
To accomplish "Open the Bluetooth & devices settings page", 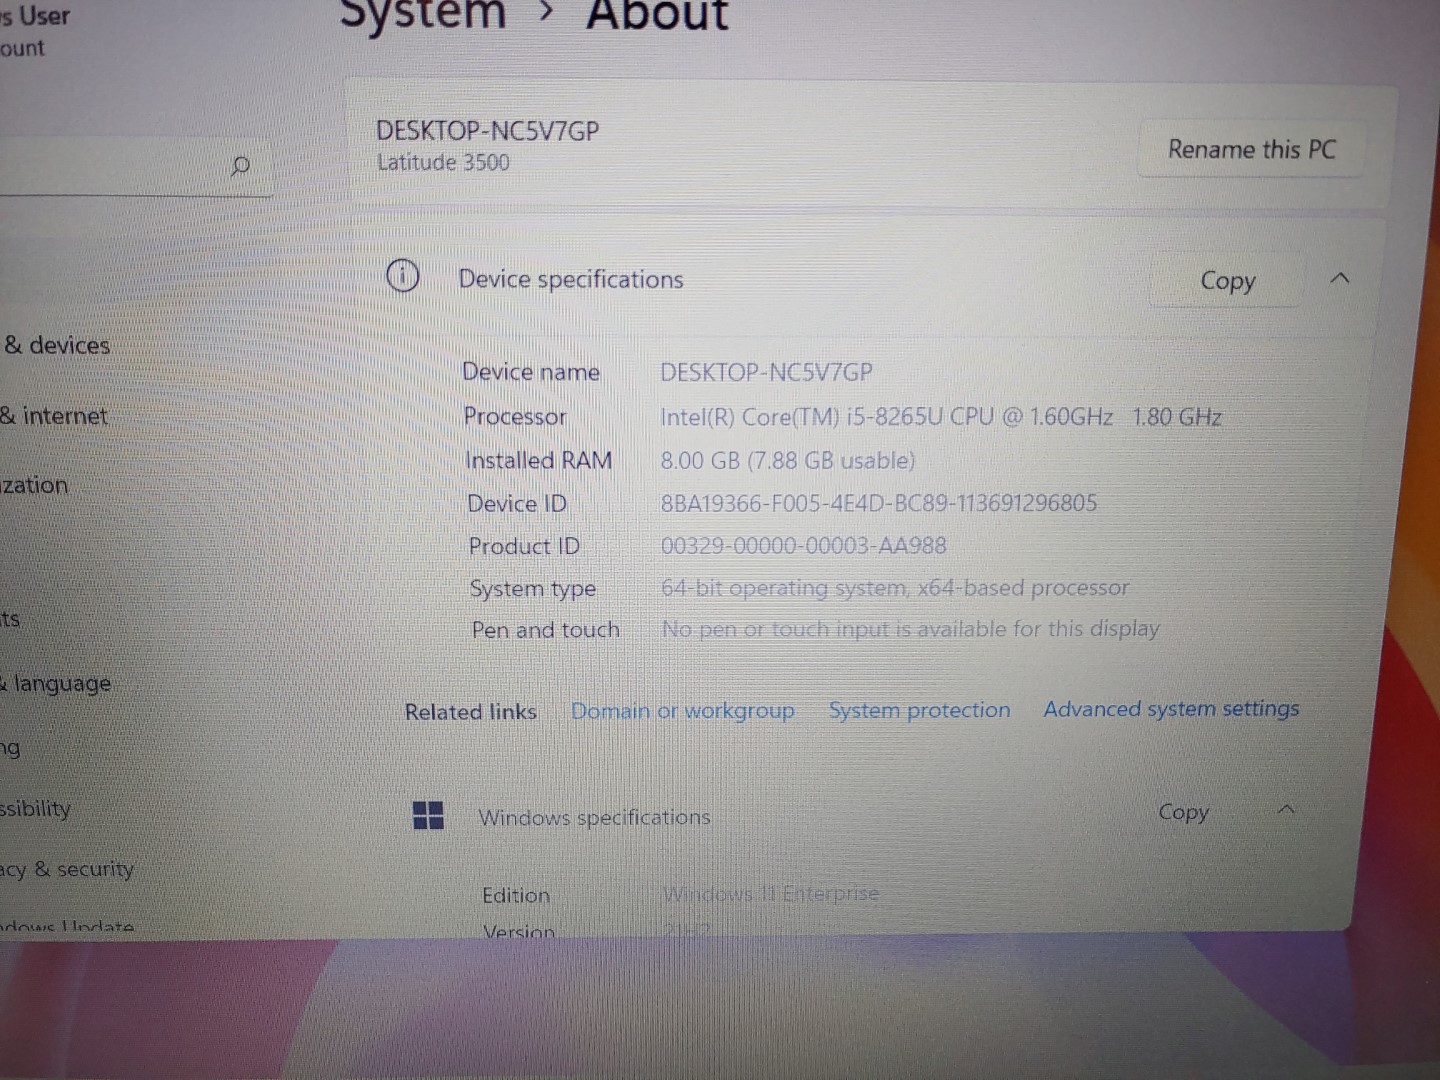I will tap(56, 345).
